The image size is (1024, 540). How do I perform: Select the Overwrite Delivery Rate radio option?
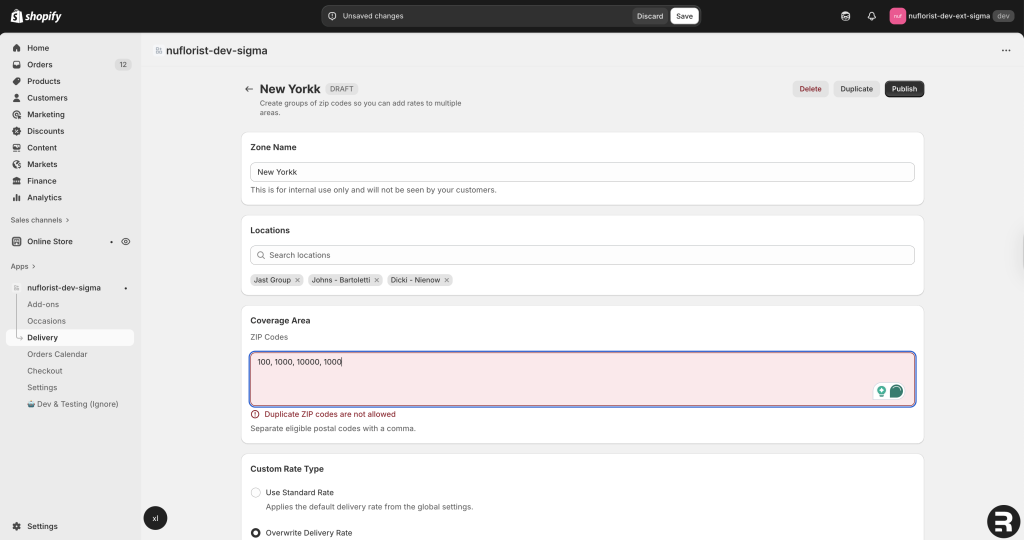(256, 533)
